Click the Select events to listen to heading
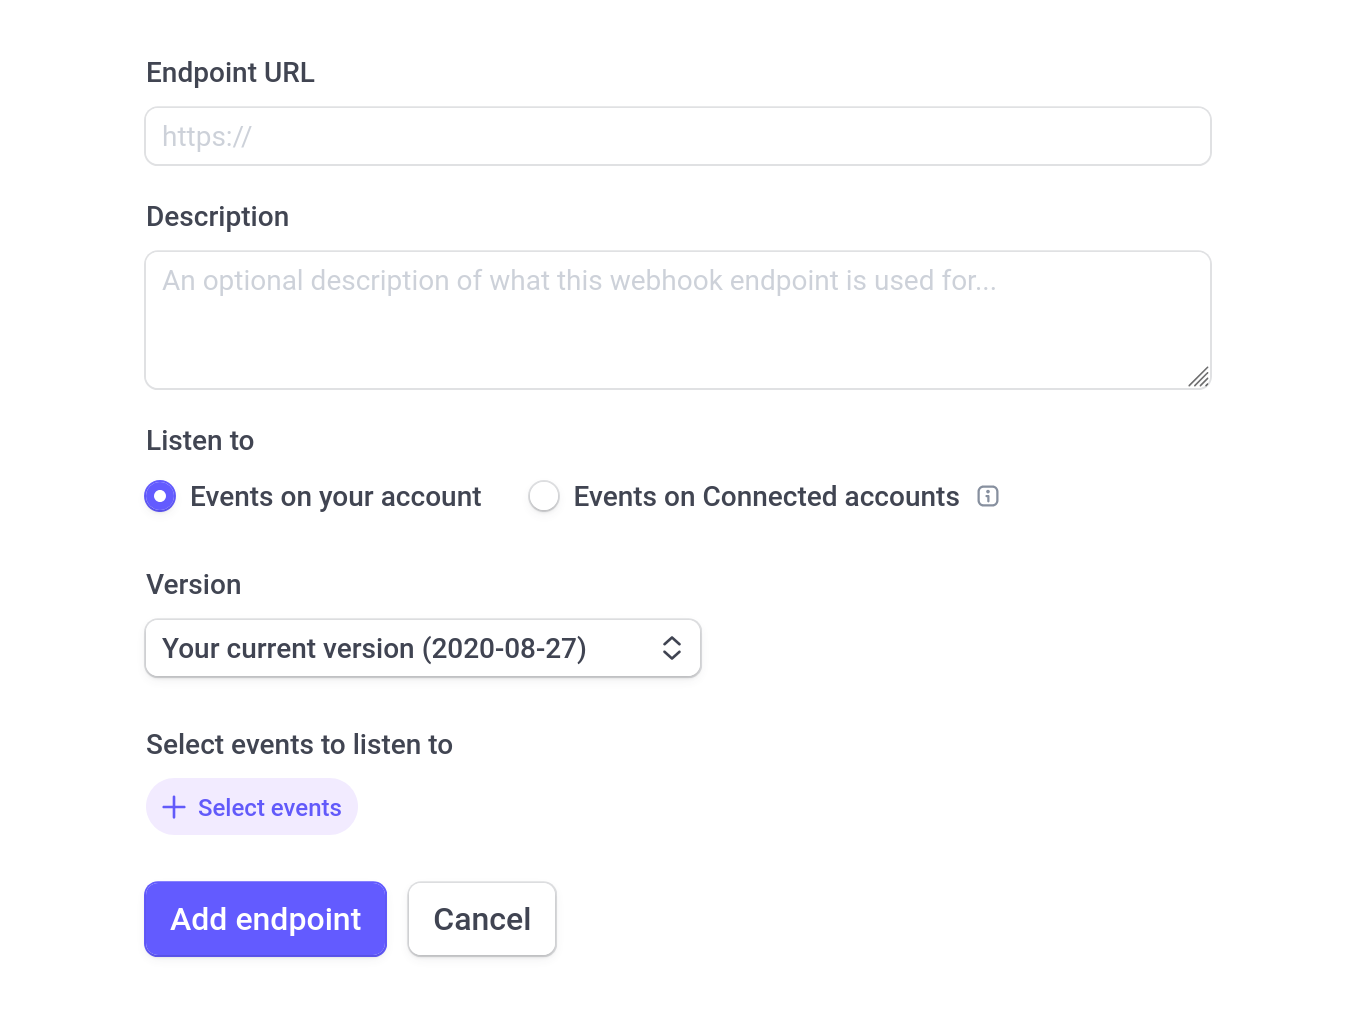Viewport: 1356px width, 1030px height. pos(299,744)
